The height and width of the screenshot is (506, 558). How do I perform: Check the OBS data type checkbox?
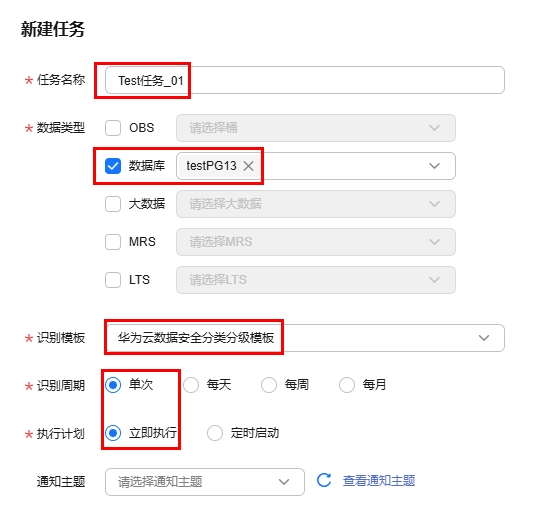coord(113,128)
